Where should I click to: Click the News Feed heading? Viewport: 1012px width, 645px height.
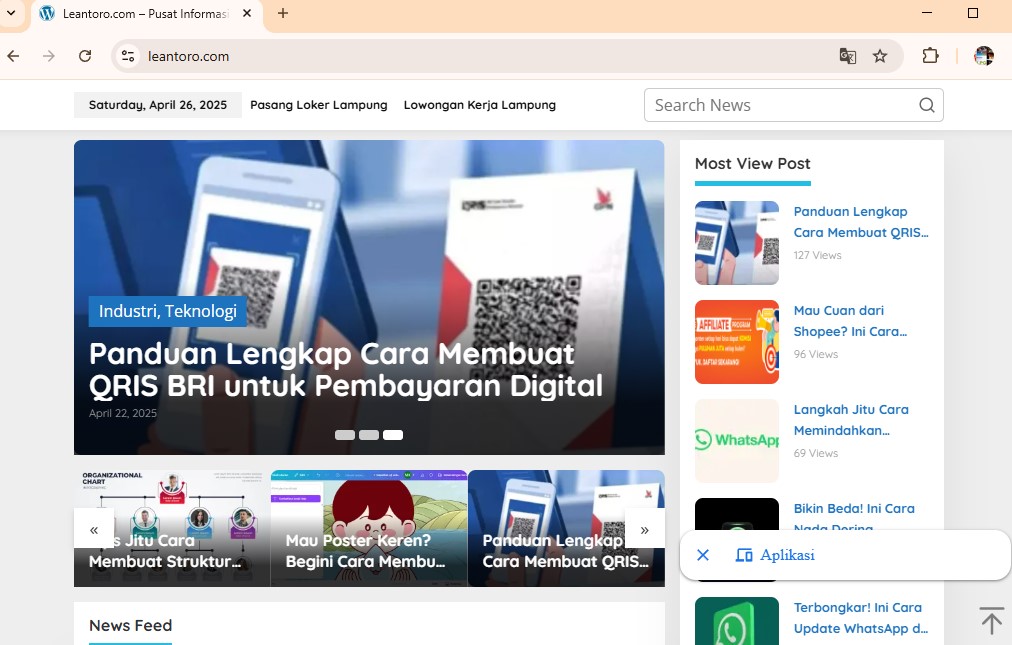(130, 626)
